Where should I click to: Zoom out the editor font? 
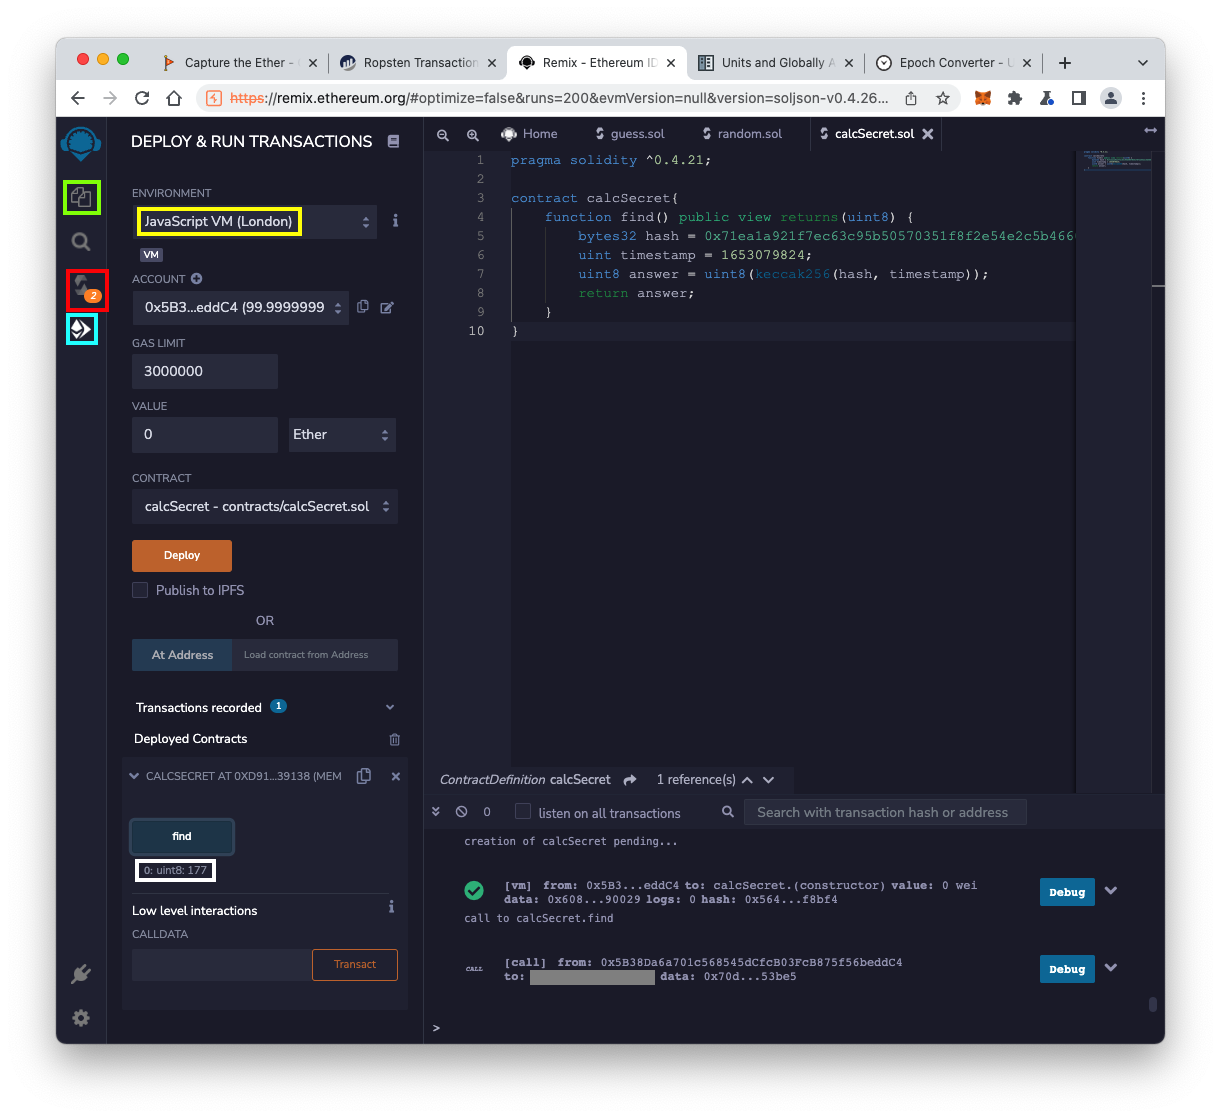(443, 134)
